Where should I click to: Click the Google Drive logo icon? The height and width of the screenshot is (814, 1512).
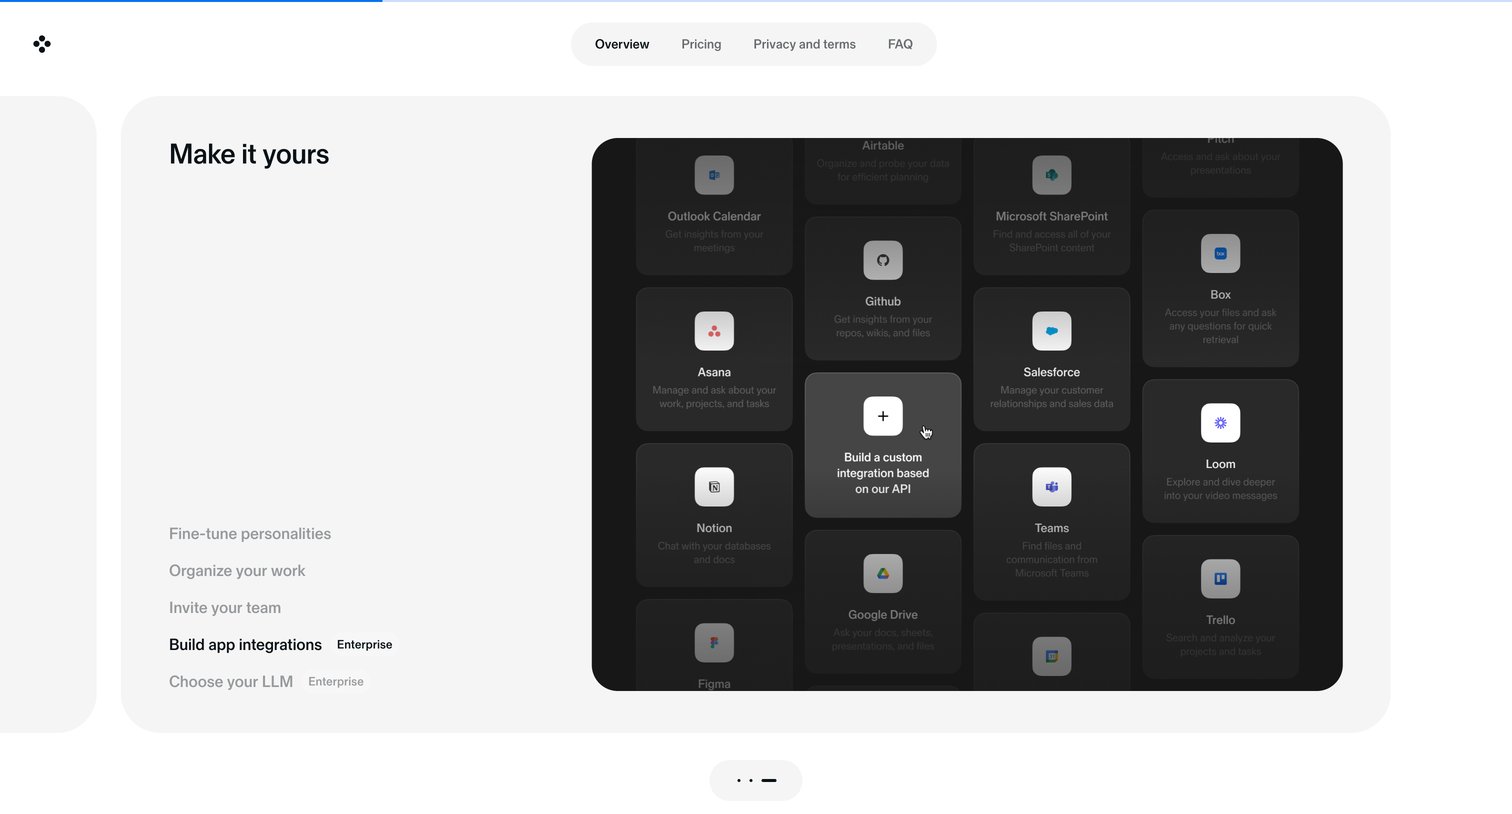click(883, 574)
